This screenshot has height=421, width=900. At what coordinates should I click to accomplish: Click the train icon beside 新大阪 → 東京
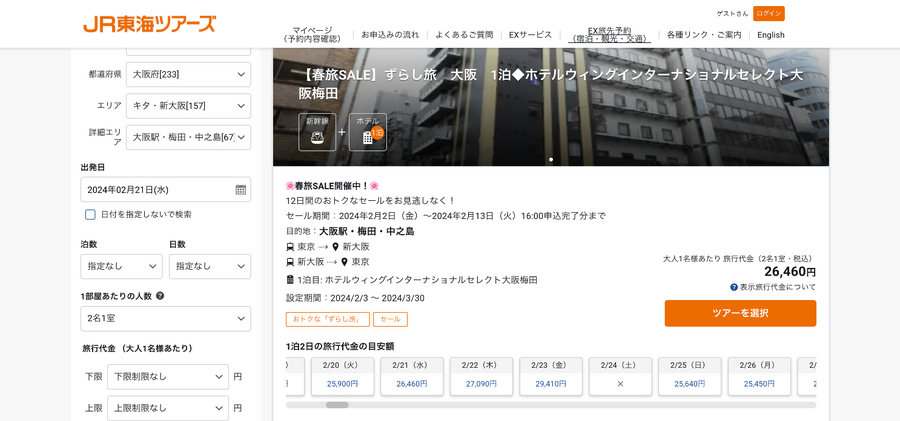click(x=290, y=262)
